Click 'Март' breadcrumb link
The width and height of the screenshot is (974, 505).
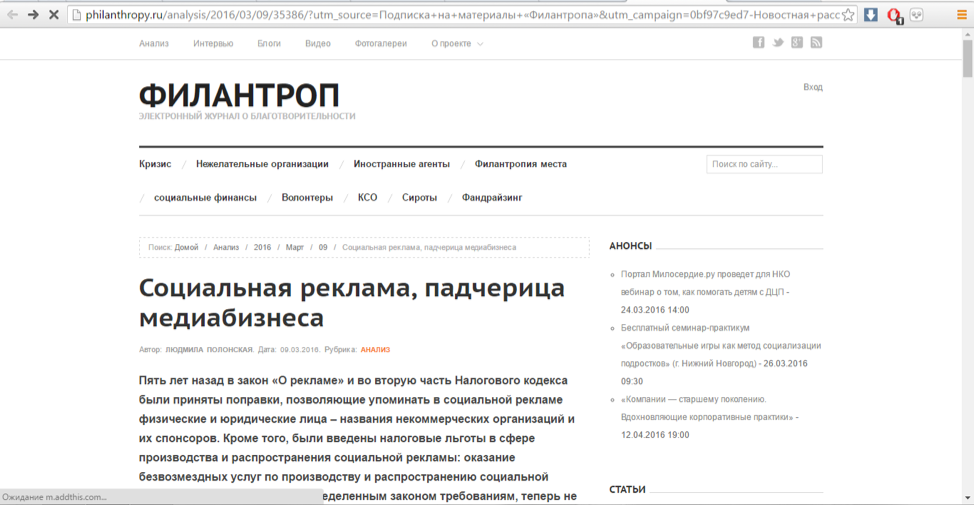point(294,247)
